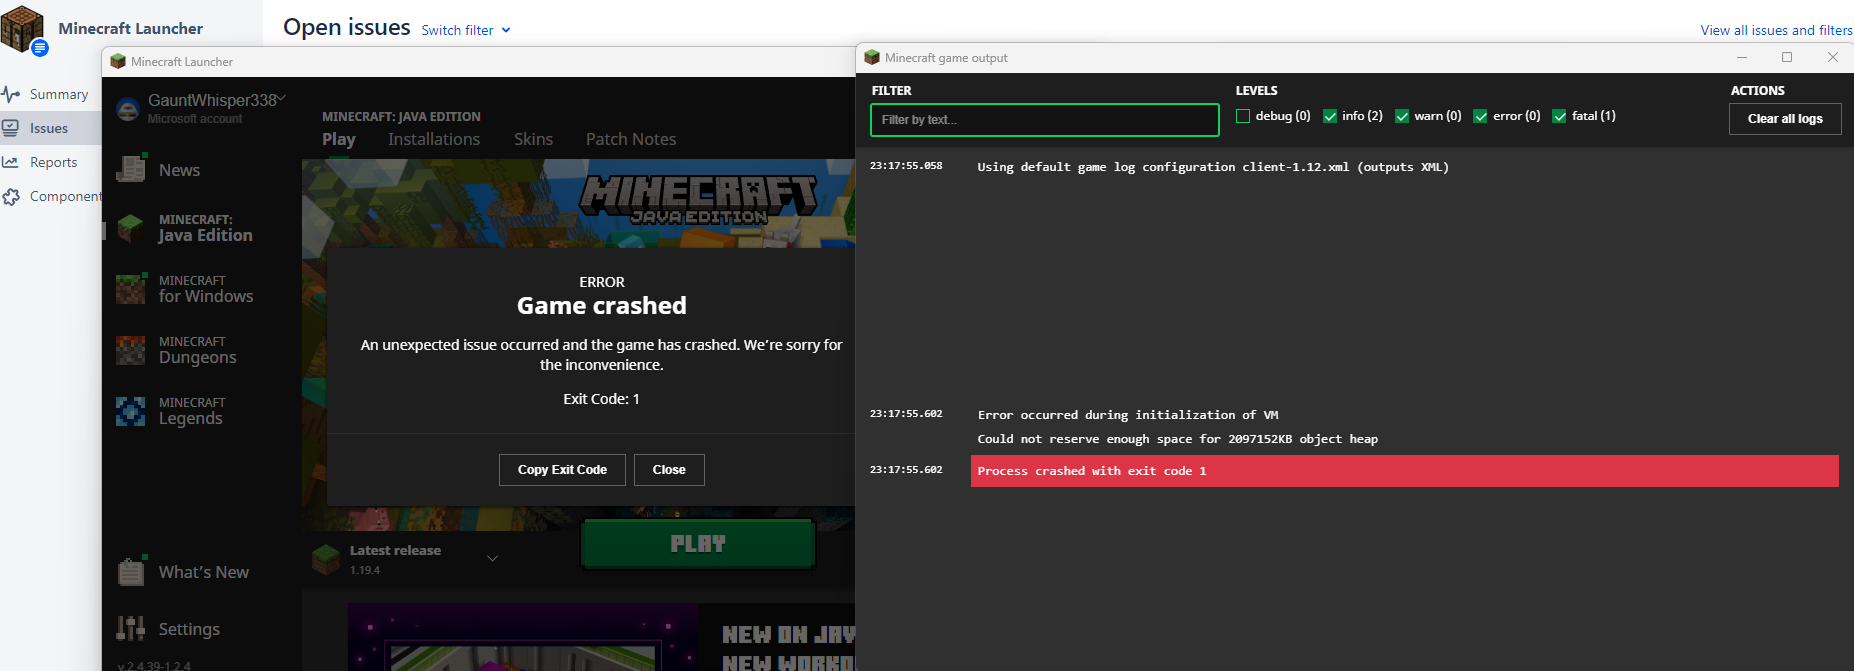Expand the account menu chevron
1854x671 pixels.
[x=282, y=98]
